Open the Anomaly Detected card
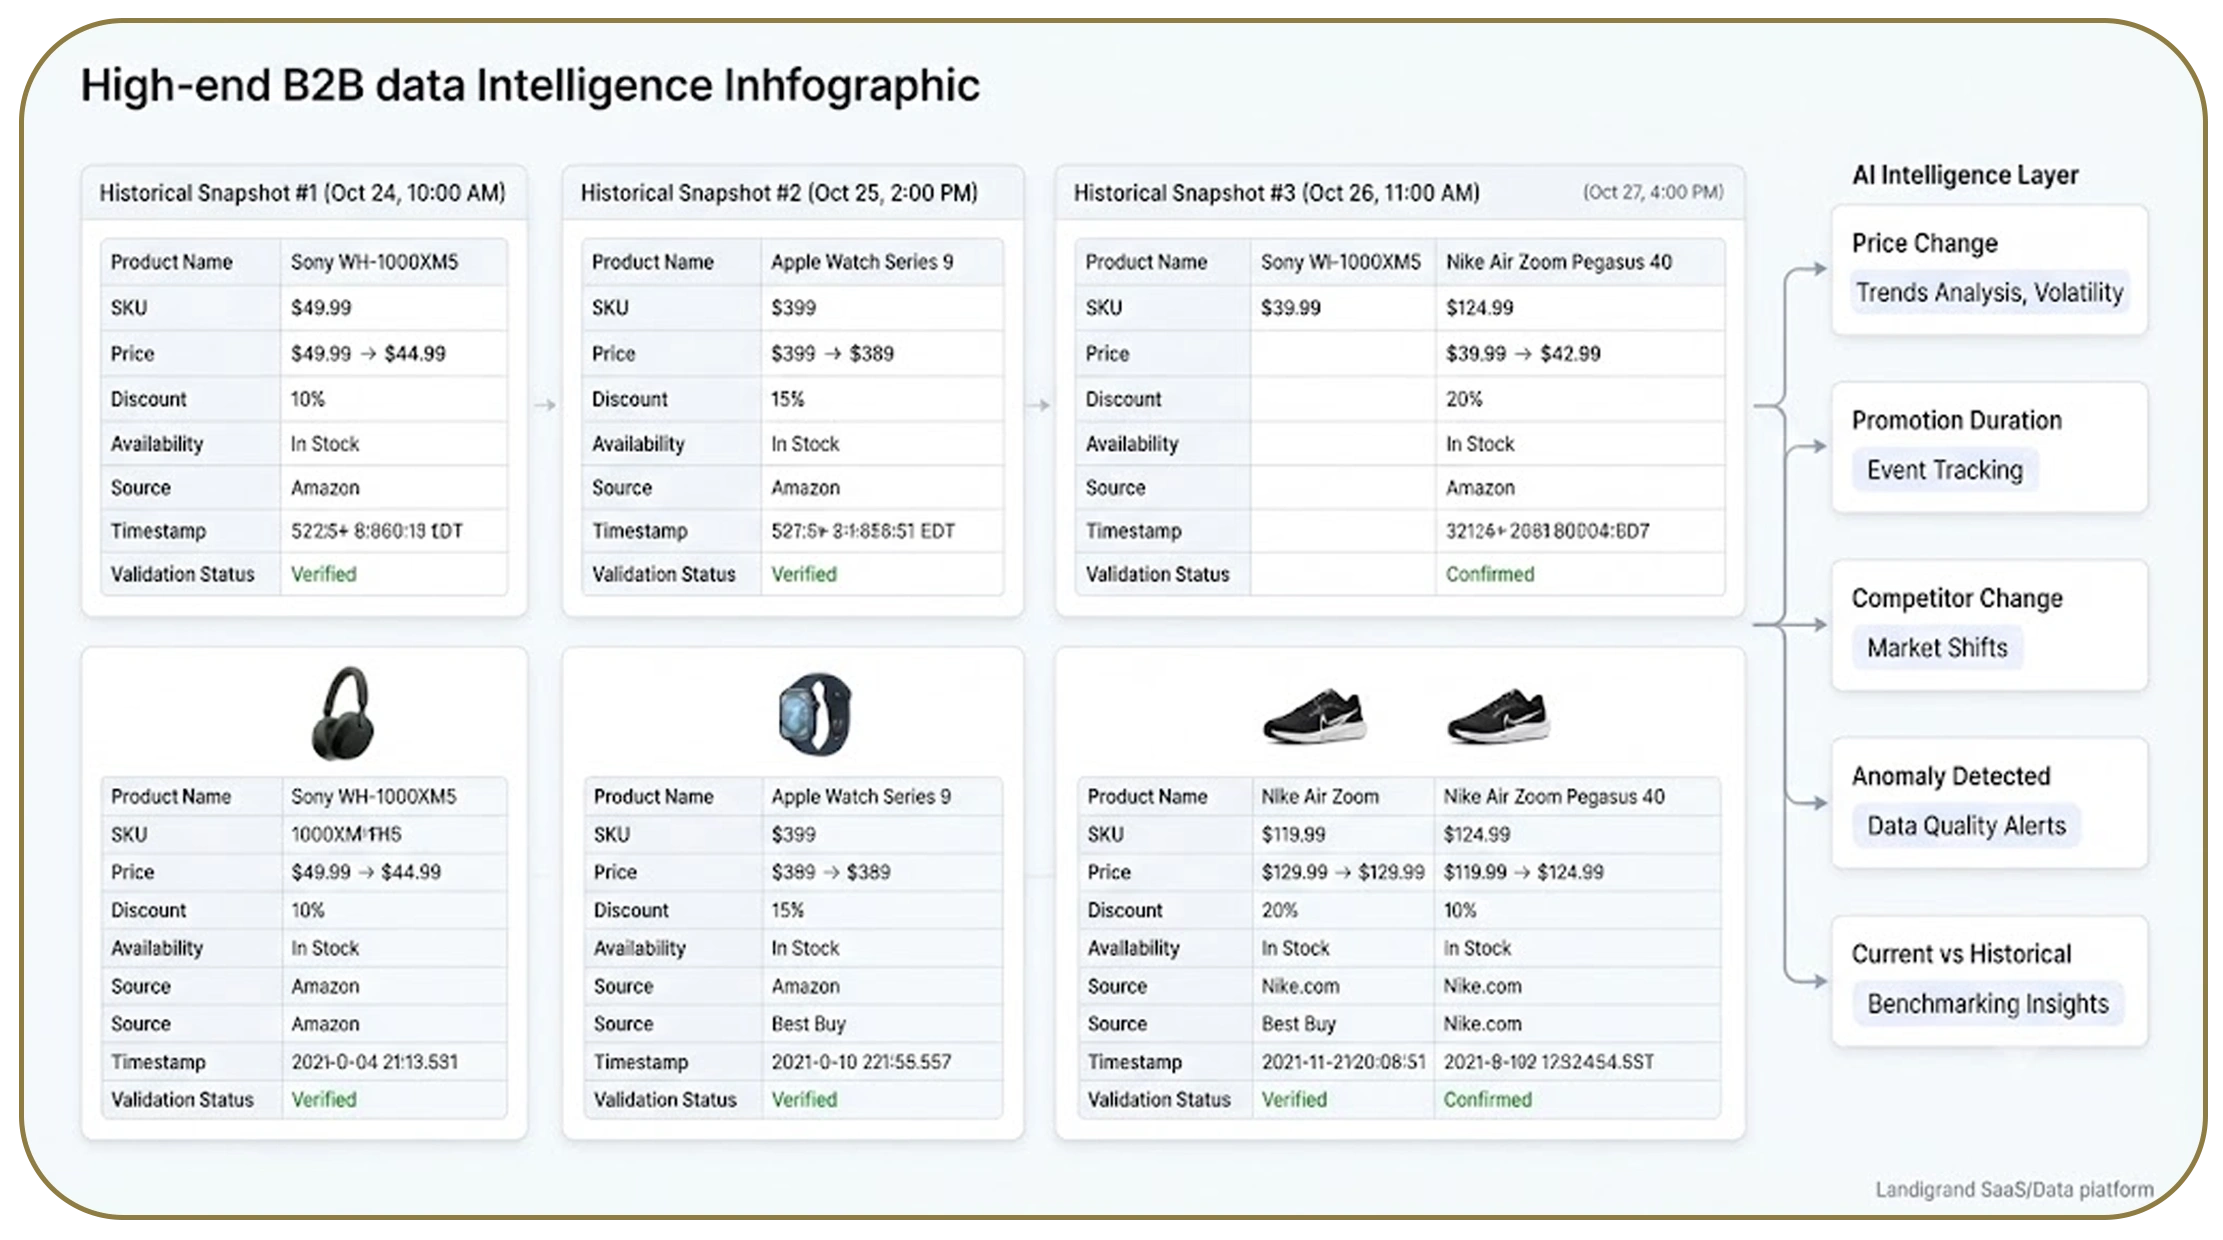Image resolution: width=2223 pixels, height=1240 pixels. (1989, 803)
